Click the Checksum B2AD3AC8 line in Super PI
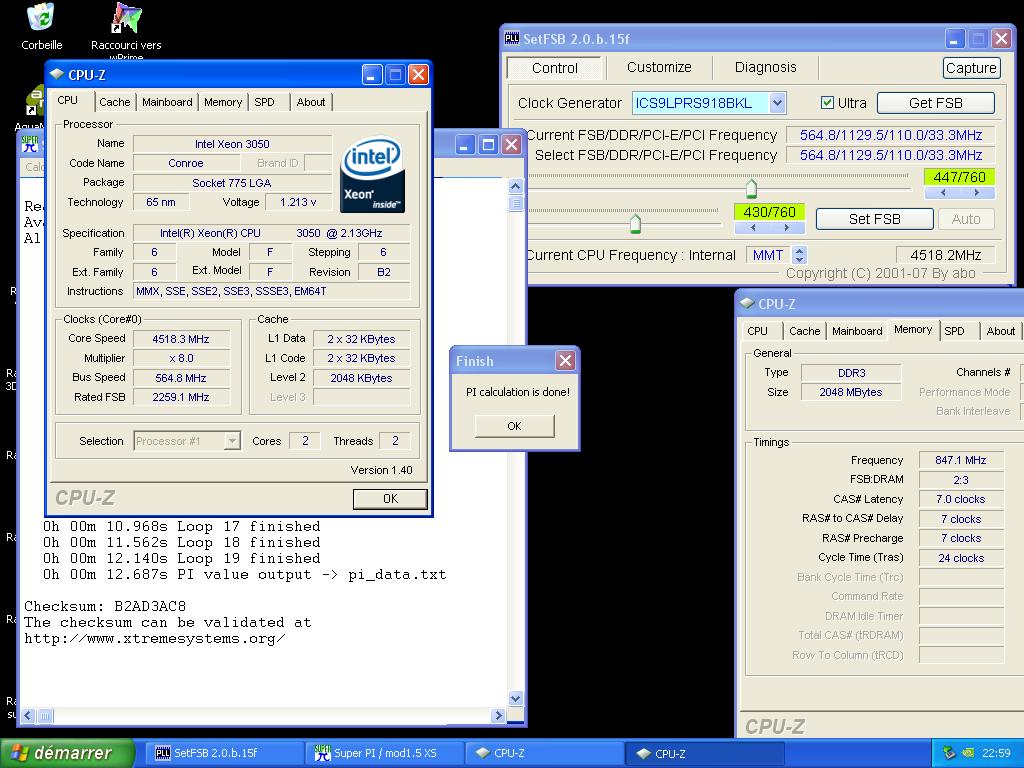Screen dimensions: 1024x768 (x=105, y=606)
